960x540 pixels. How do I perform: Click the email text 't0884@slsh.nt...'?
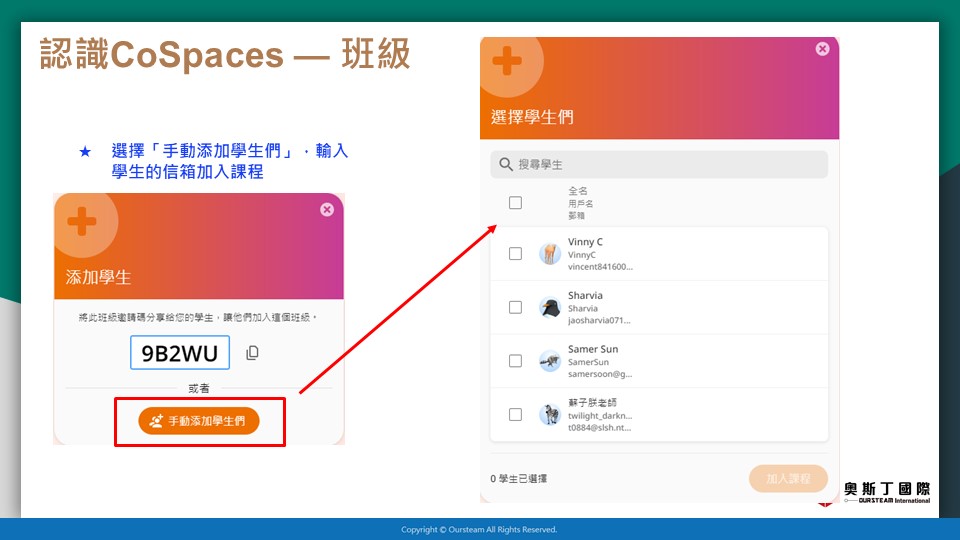tap(599, 428)
